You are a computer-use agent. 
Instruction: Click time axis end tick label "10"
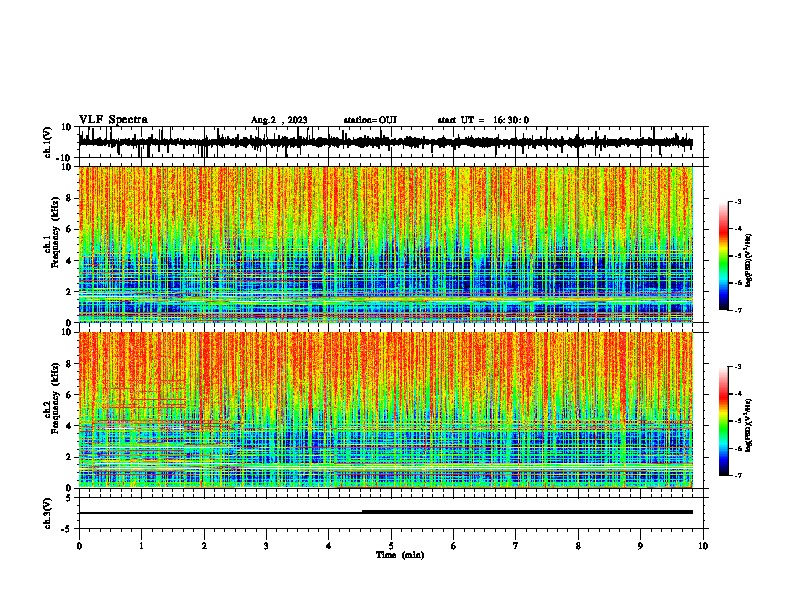[x=703, y=546]
